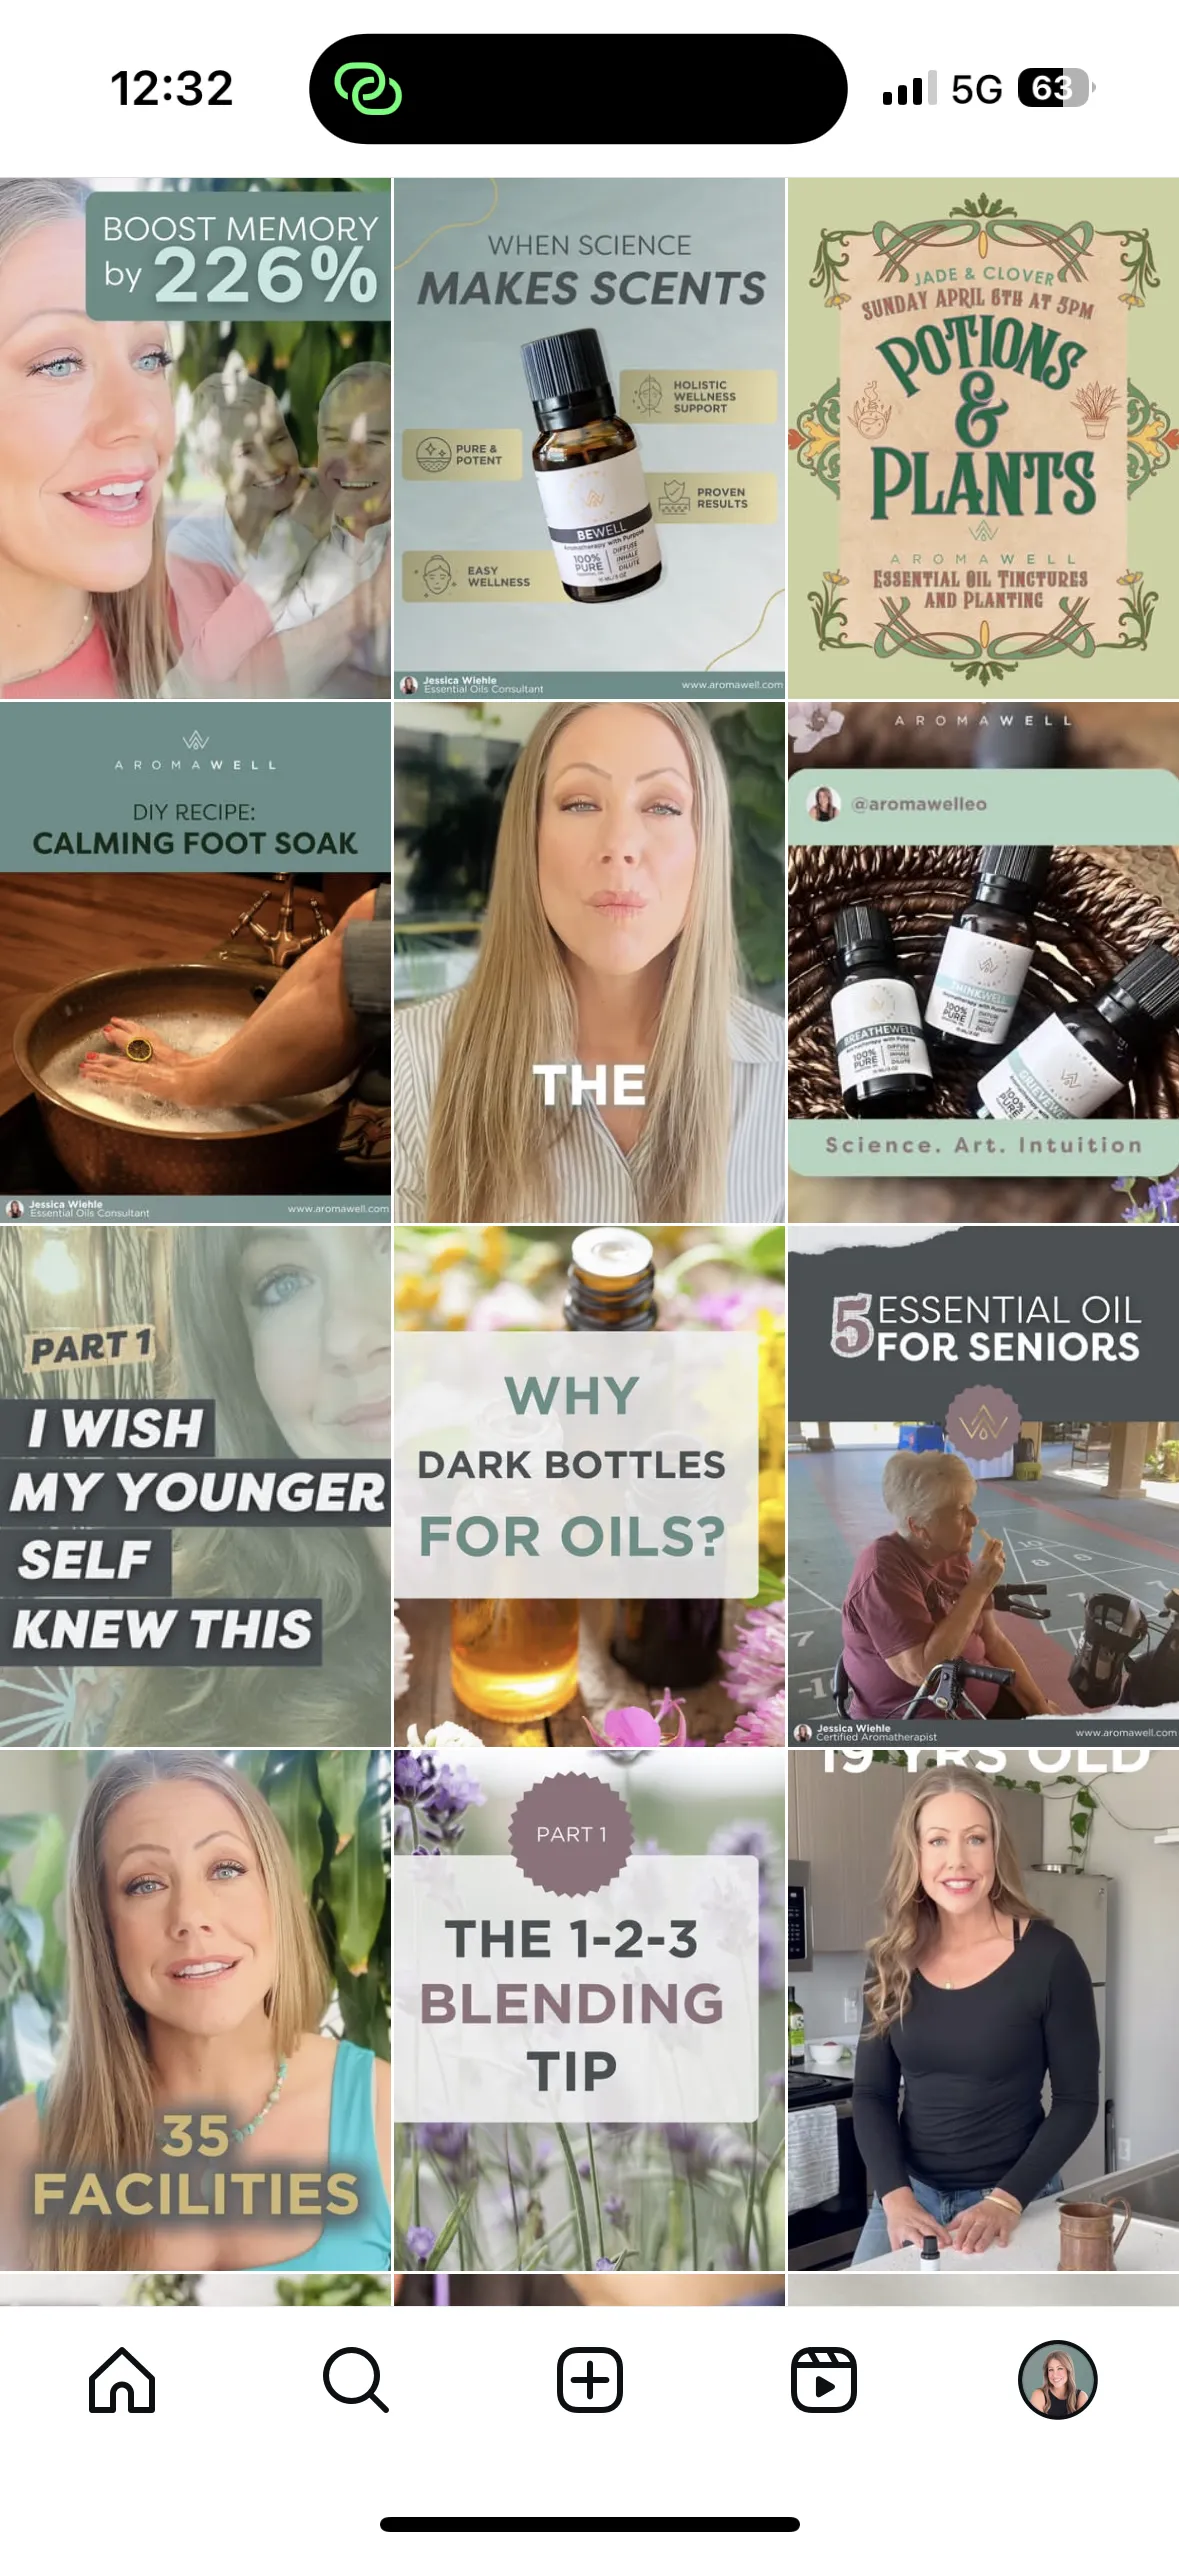
Task: View Why Dark Bottles For Oils post
Action: (x=589, y=1486)
